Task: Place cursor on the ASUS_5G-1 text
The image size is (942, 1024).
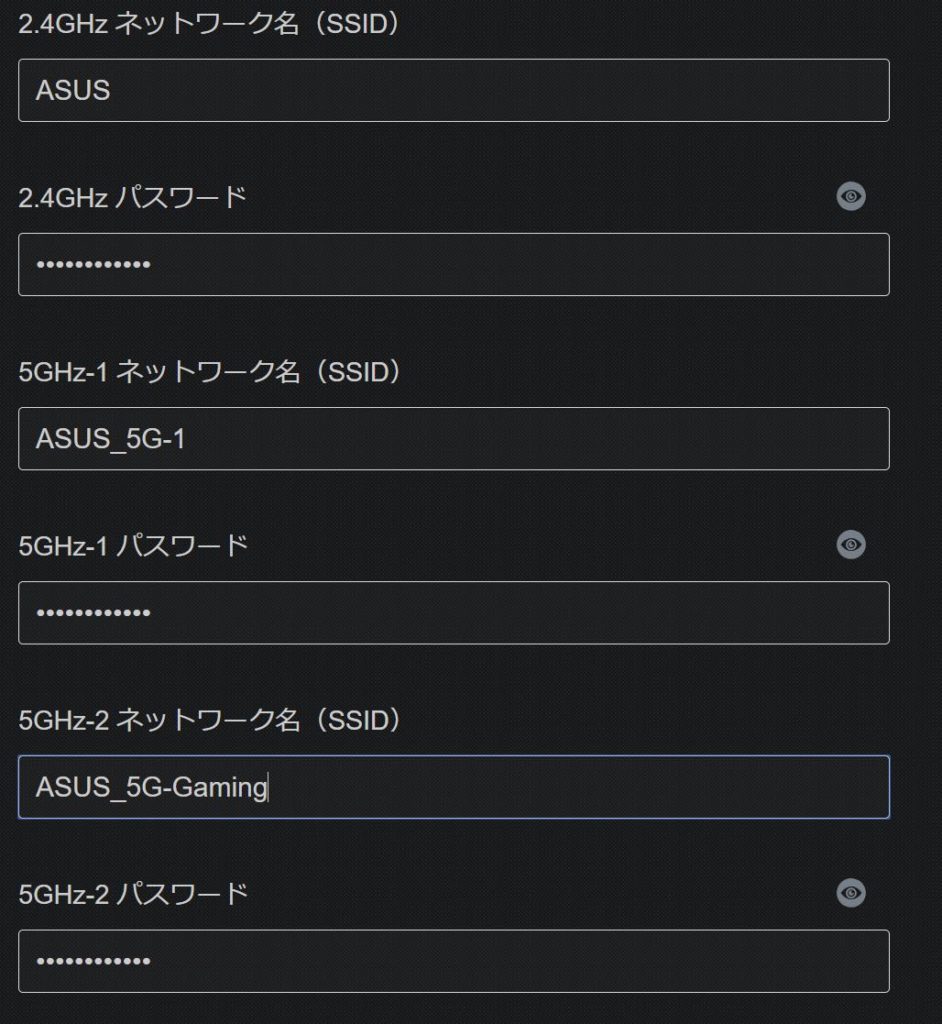Action: [110, 439]
